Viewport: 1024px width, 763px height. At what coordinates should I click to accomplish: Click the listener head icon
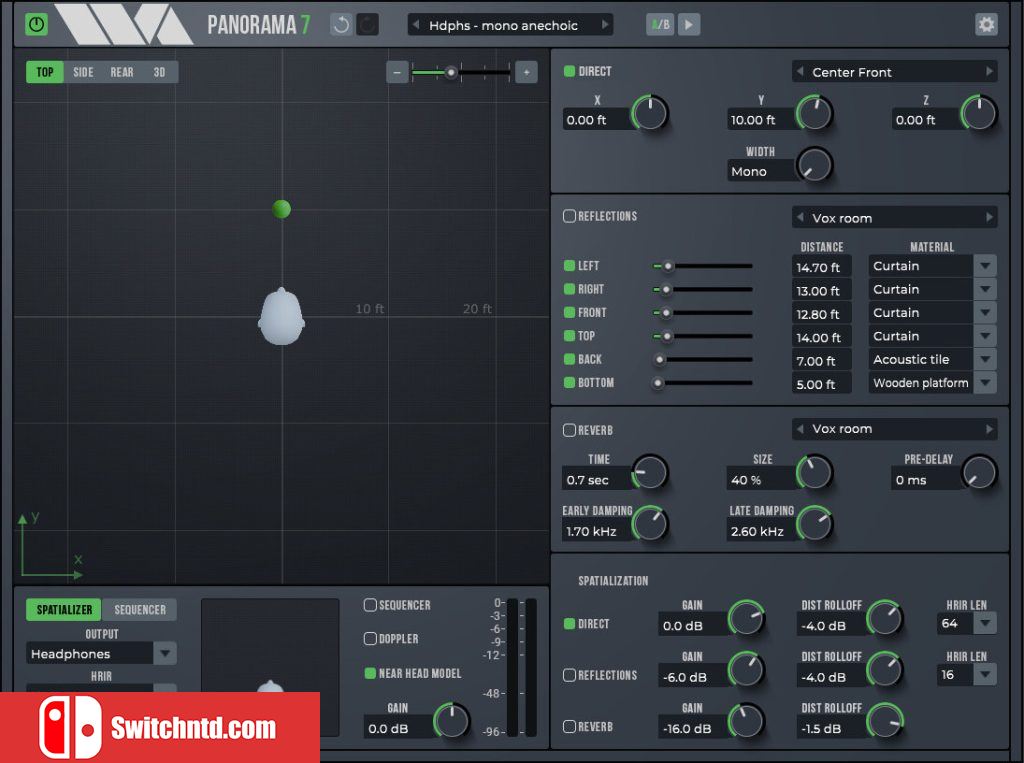[281, 316]
